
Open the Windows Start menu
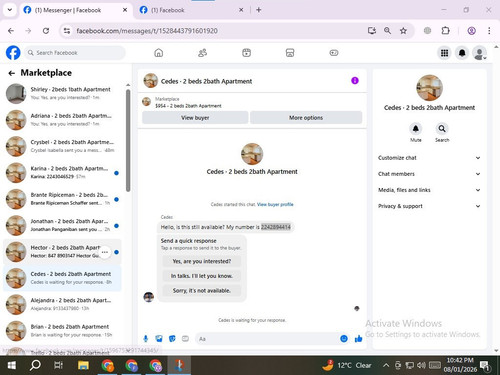(12, 365)
